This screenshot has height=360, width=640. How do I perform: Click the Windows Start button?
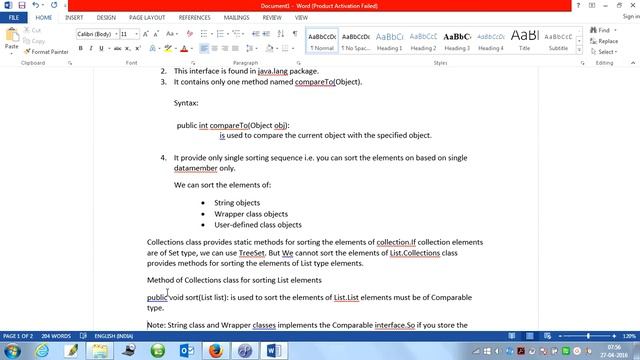(12, 351)
